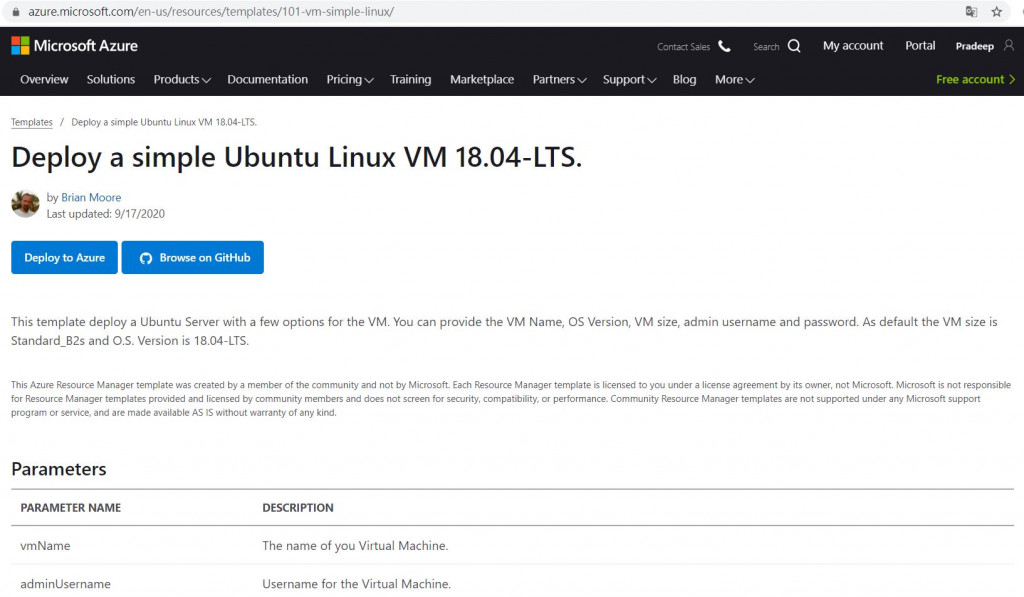Screen dimensions: 1024x597
Task: Expand the More dropdown
Action: tap(734, 80)
